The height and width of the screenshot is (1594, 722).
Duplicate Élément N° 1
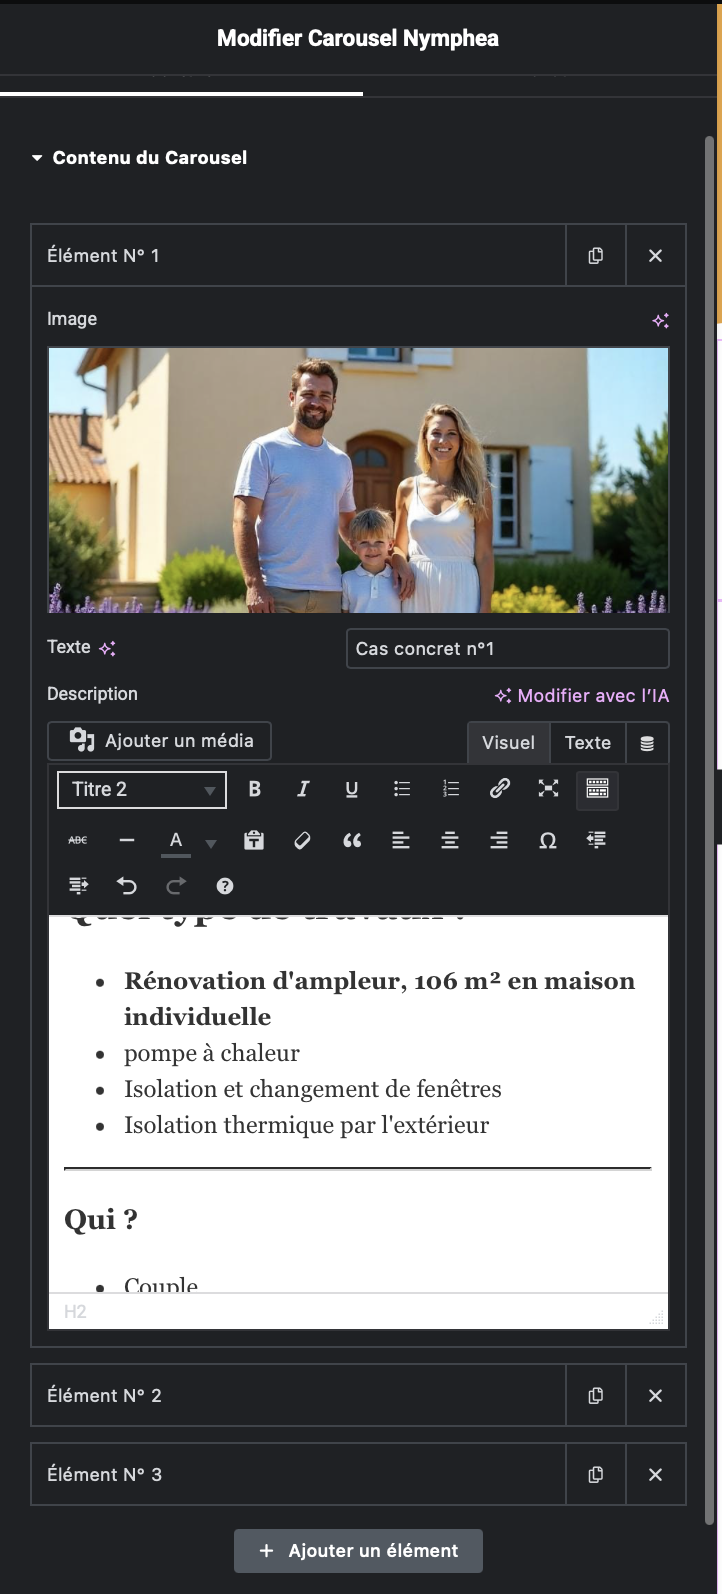click(596, 255)
